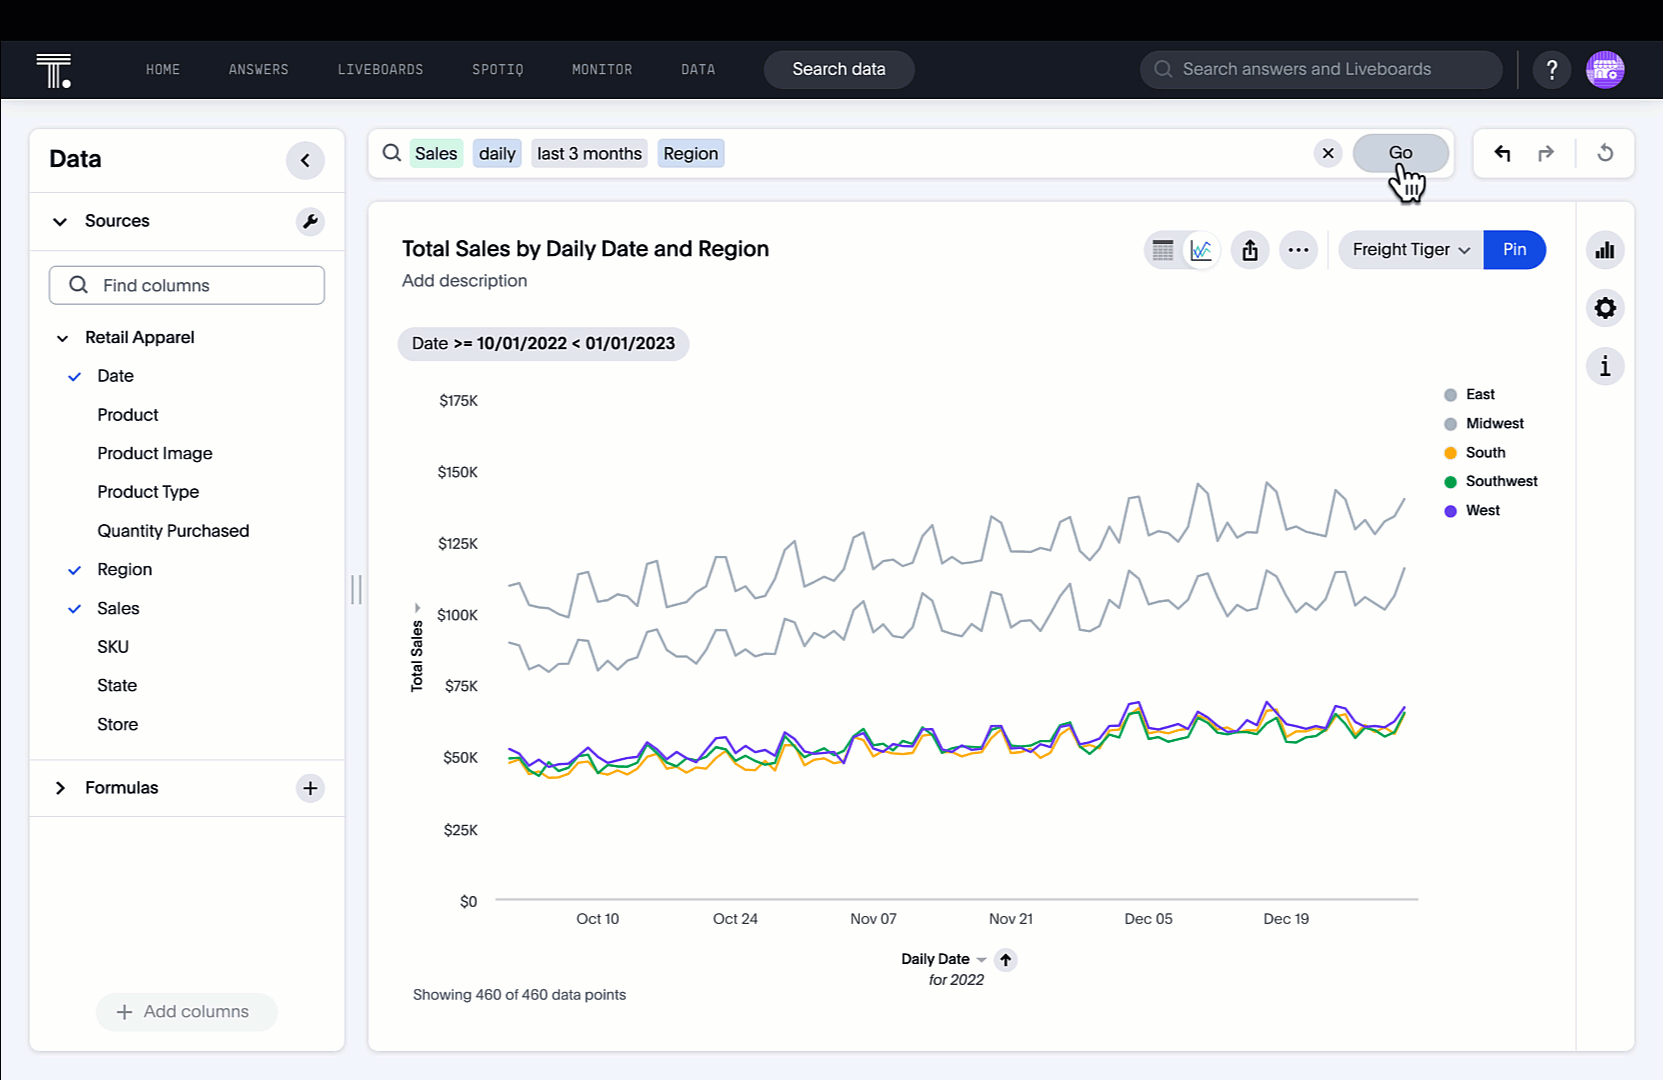Click the magnifier in Find columns
1663x1080 pixels.
pos(78,285)
